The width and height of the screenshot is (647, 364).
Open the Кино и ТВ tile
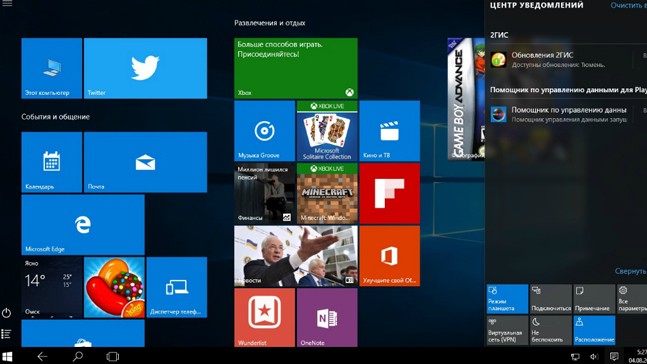point(390,131)
